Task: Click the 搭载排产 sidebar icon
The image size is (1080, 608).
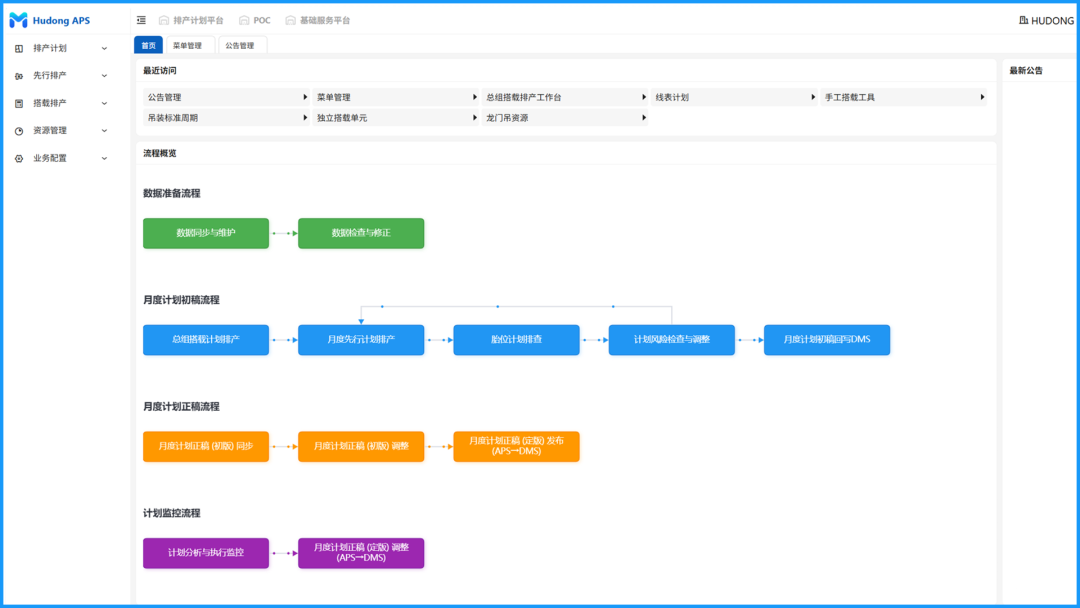Action: pos(19,103)
